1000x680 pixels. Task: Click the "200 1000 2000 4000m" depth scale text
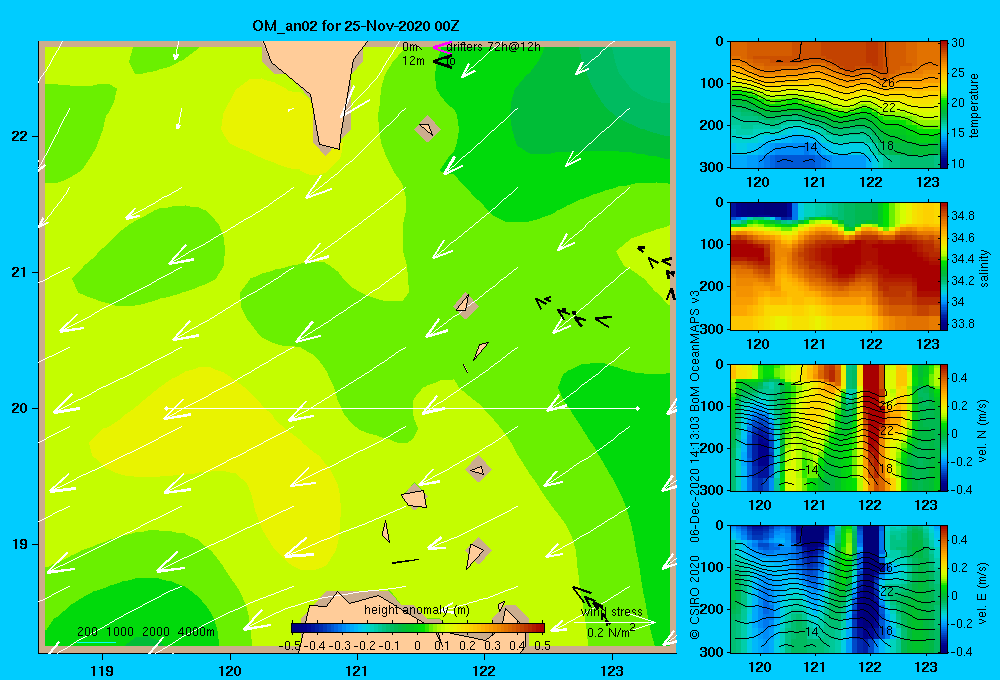146,632
